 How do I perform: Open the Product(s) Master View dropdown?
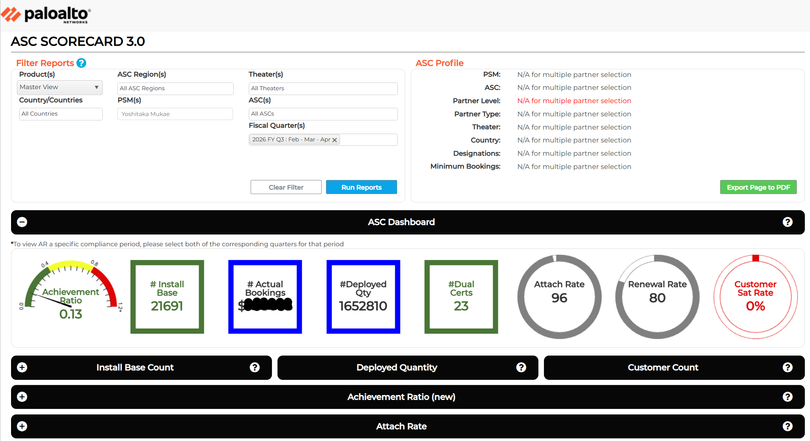[60, 87]
